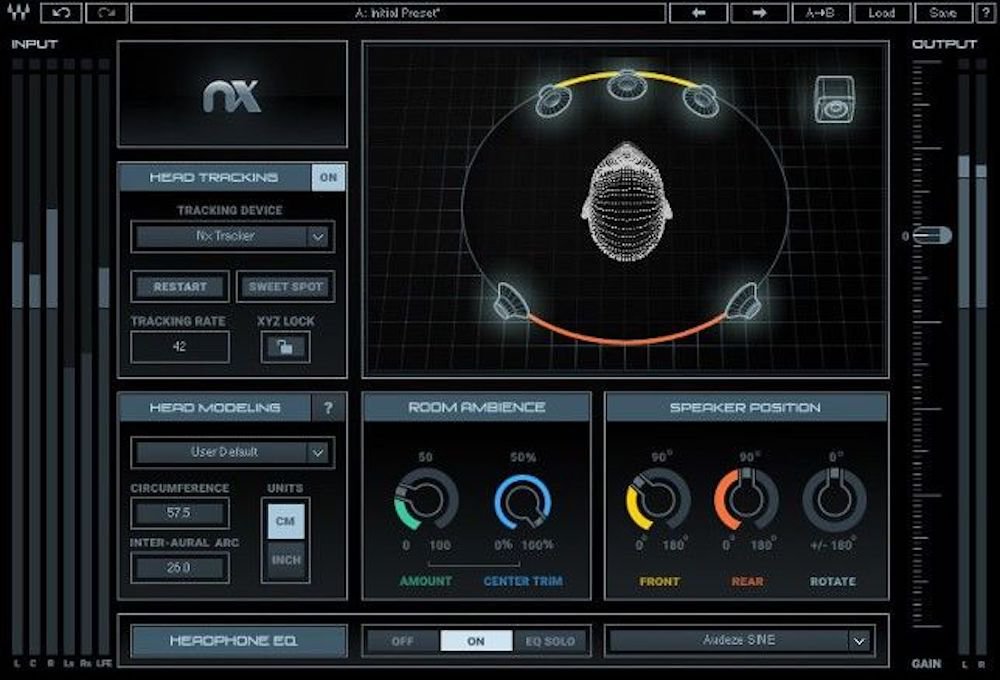
Task: Click the undo arrow in top bar
Action: click(63, 13)
